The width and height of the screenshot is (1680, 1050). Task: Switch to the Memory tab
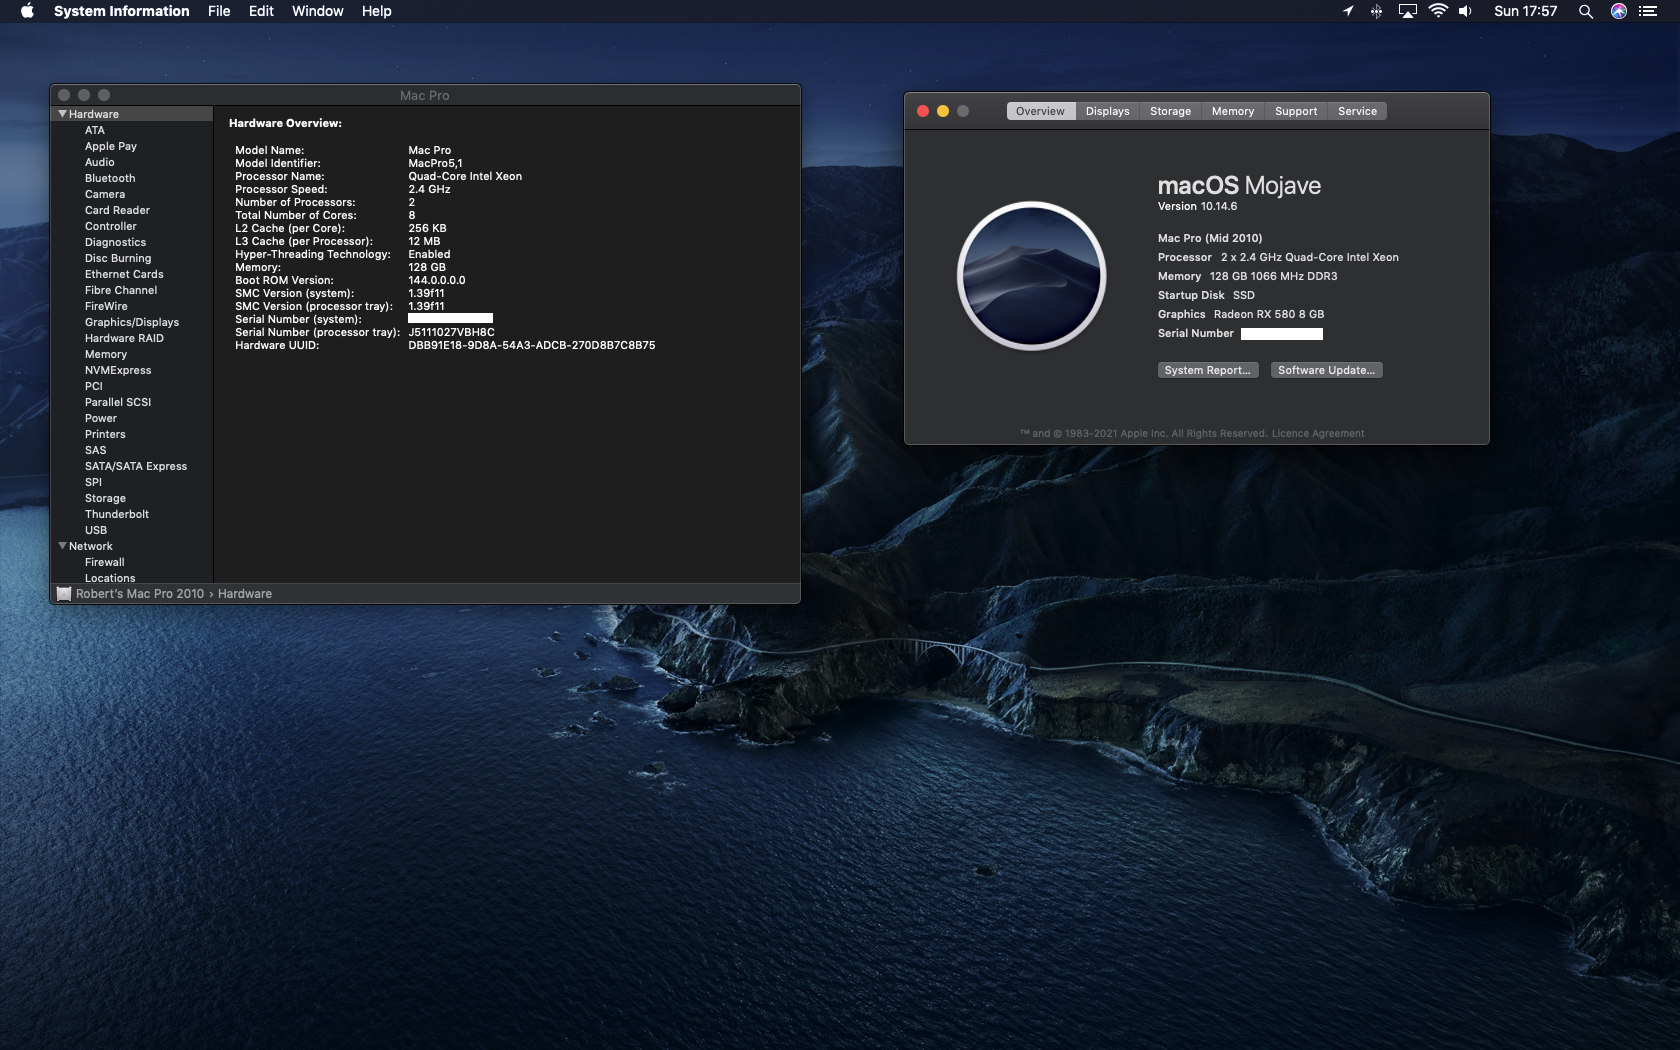click(1233, 111)
